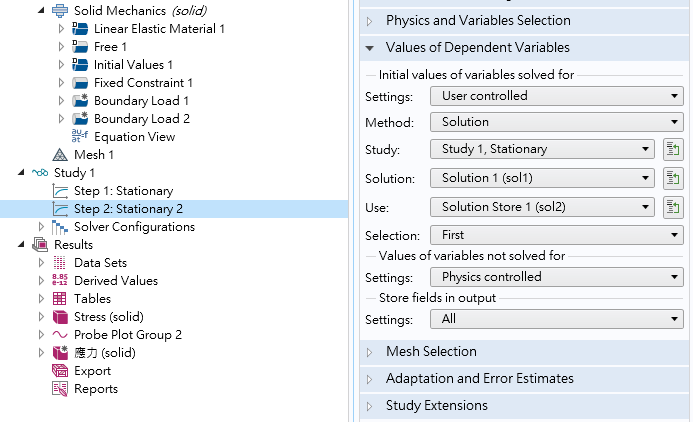Open the initial values Settings dropdown (User controlled)
The image size is (693, 422).
click(x=556, y=96)
